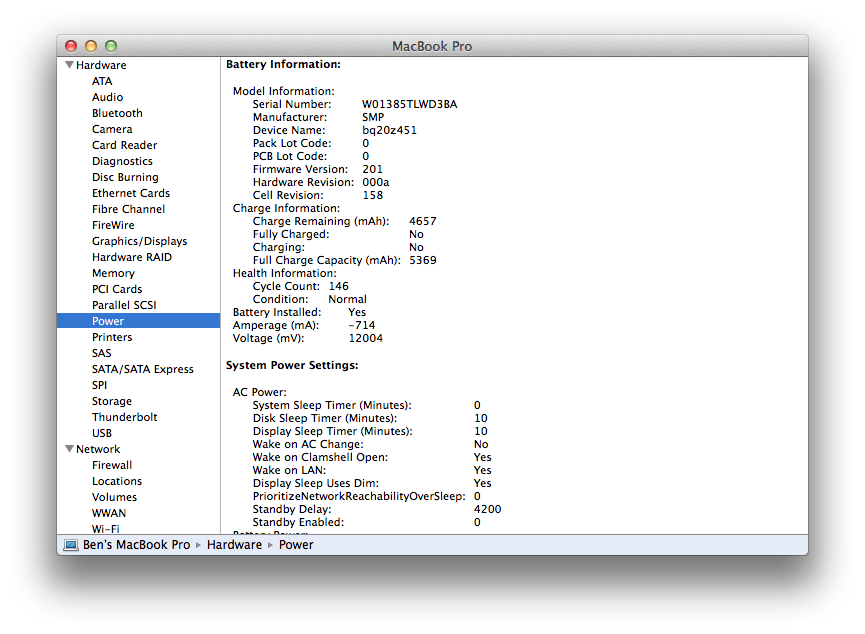This screenshot has height=634, width=865.
Task: Minimize window with yellow button
Action: tap(91, 46)
